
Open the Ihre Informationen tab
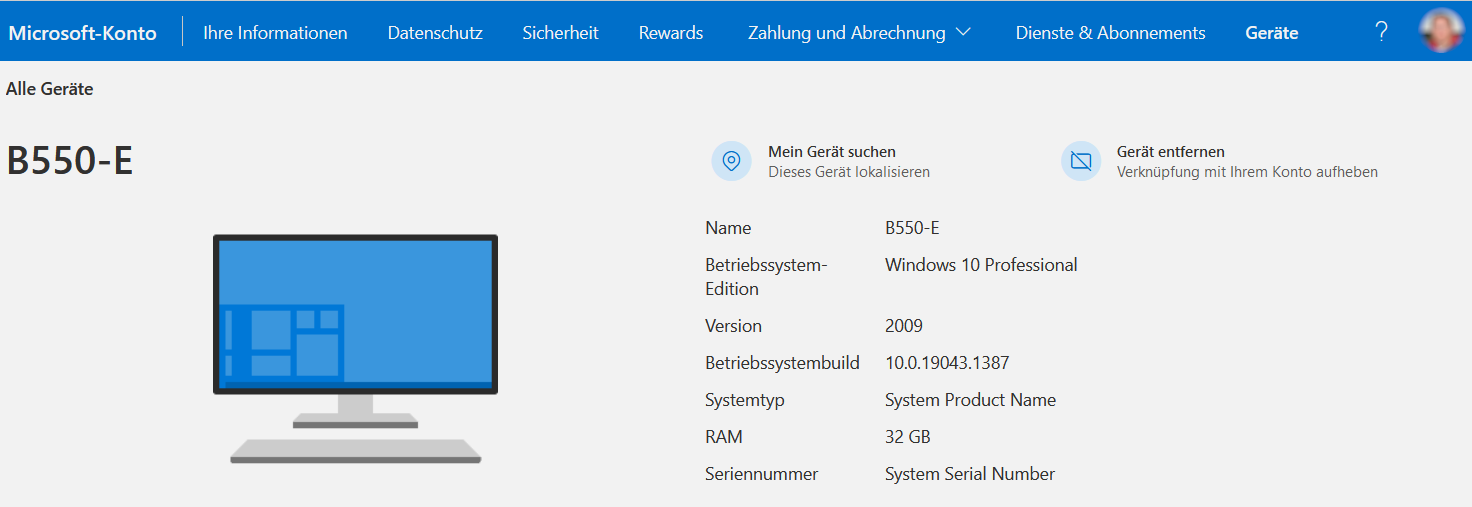point(275,33)
